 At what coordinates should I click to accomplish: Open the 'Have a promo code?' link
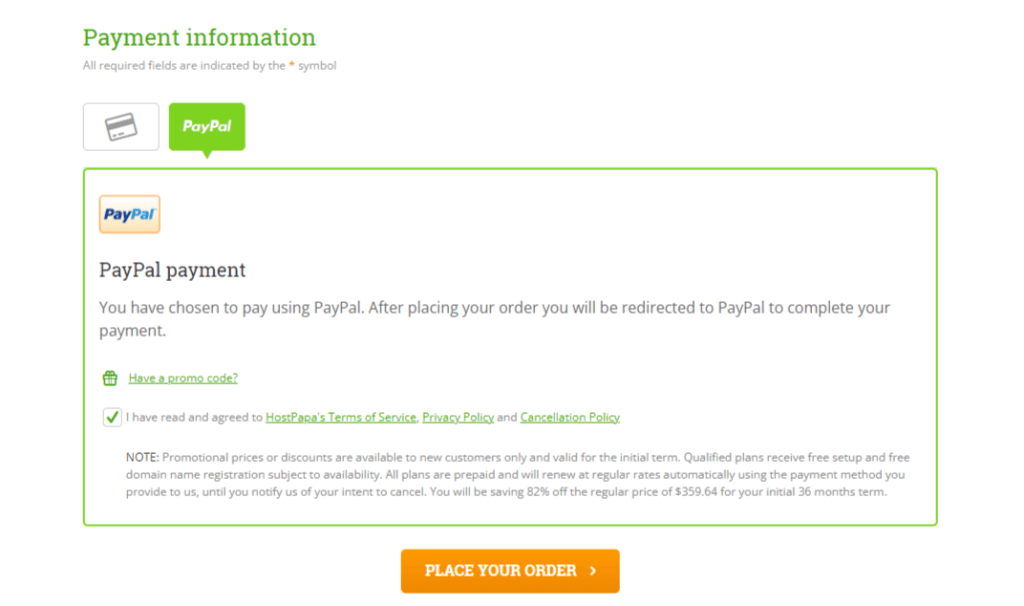tap(183, 378)
